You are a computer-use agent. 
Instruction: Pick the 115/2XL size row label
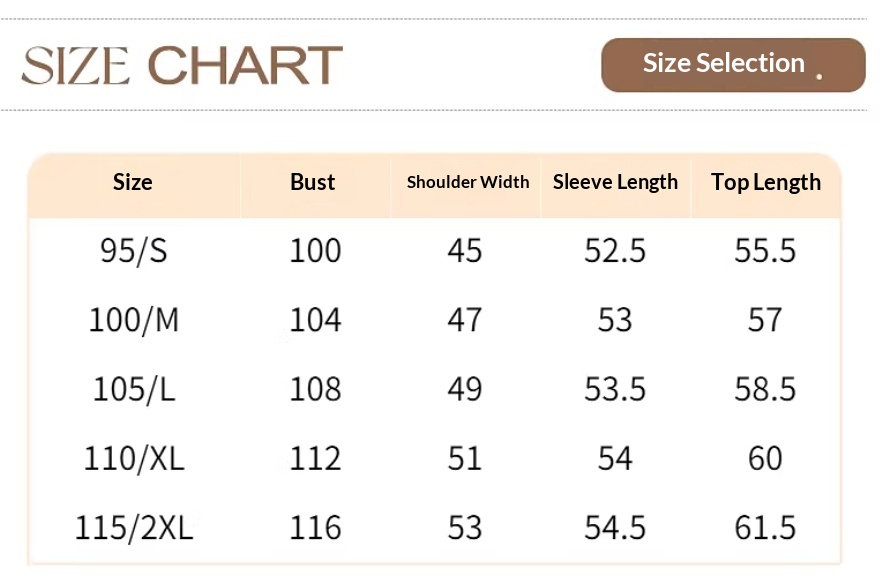[x=134, y=527]
